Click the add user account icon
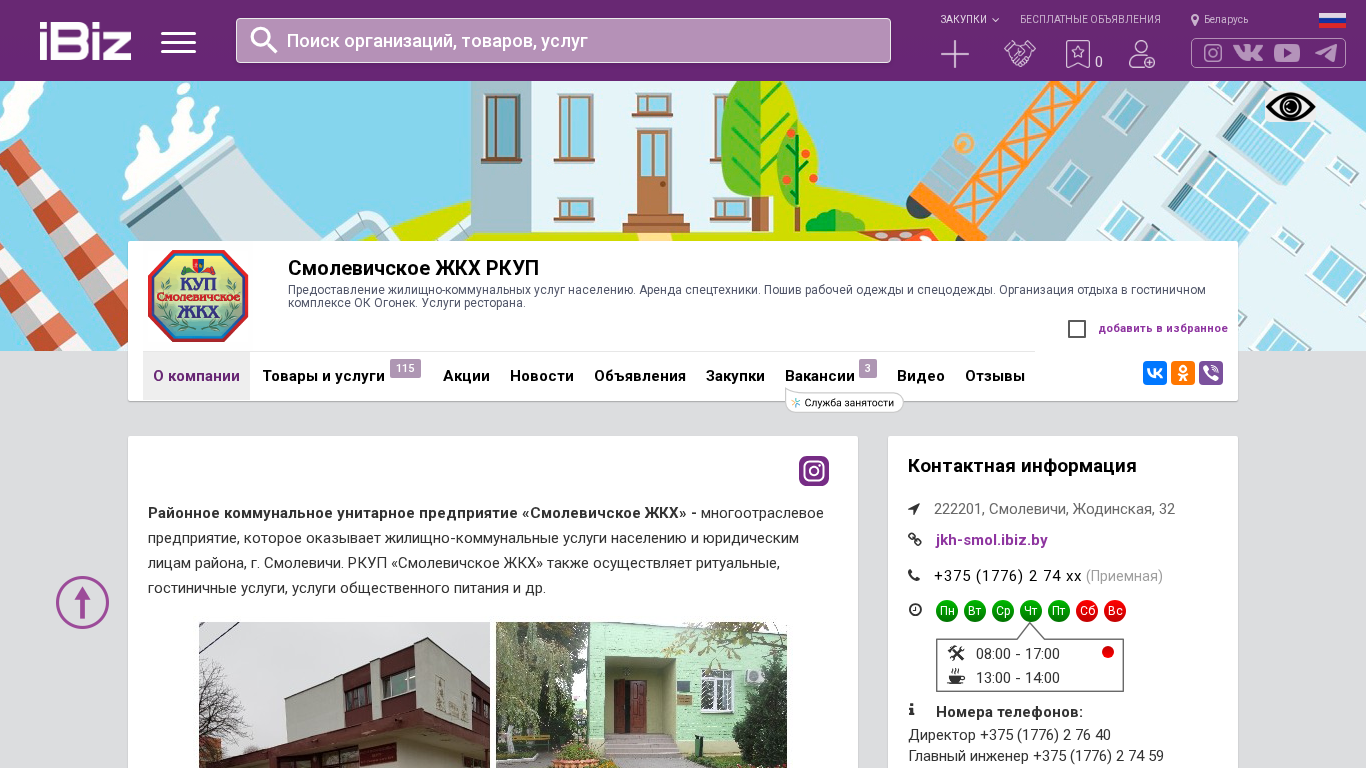Viewport: 1366px width, 768px height. coord(1142,54)
